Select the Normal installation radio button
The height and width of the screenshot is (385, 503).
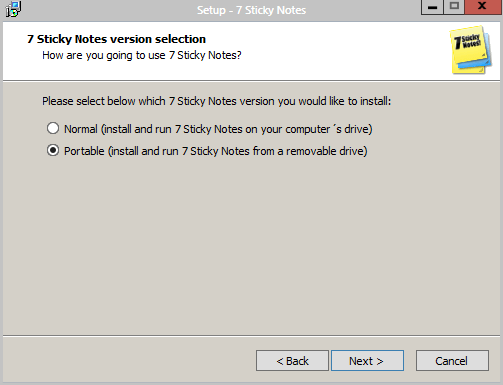coord(53,128)
